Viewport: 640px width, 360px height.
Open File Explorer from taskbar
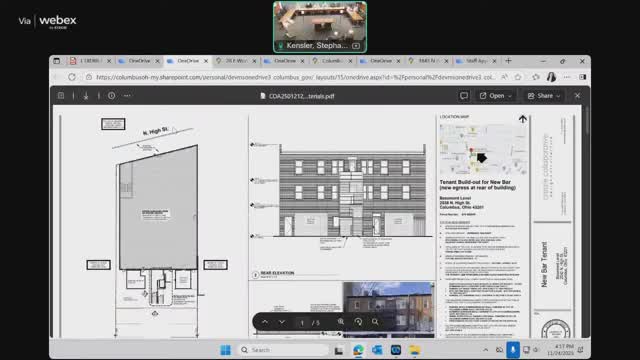click(x=415, y=350)
